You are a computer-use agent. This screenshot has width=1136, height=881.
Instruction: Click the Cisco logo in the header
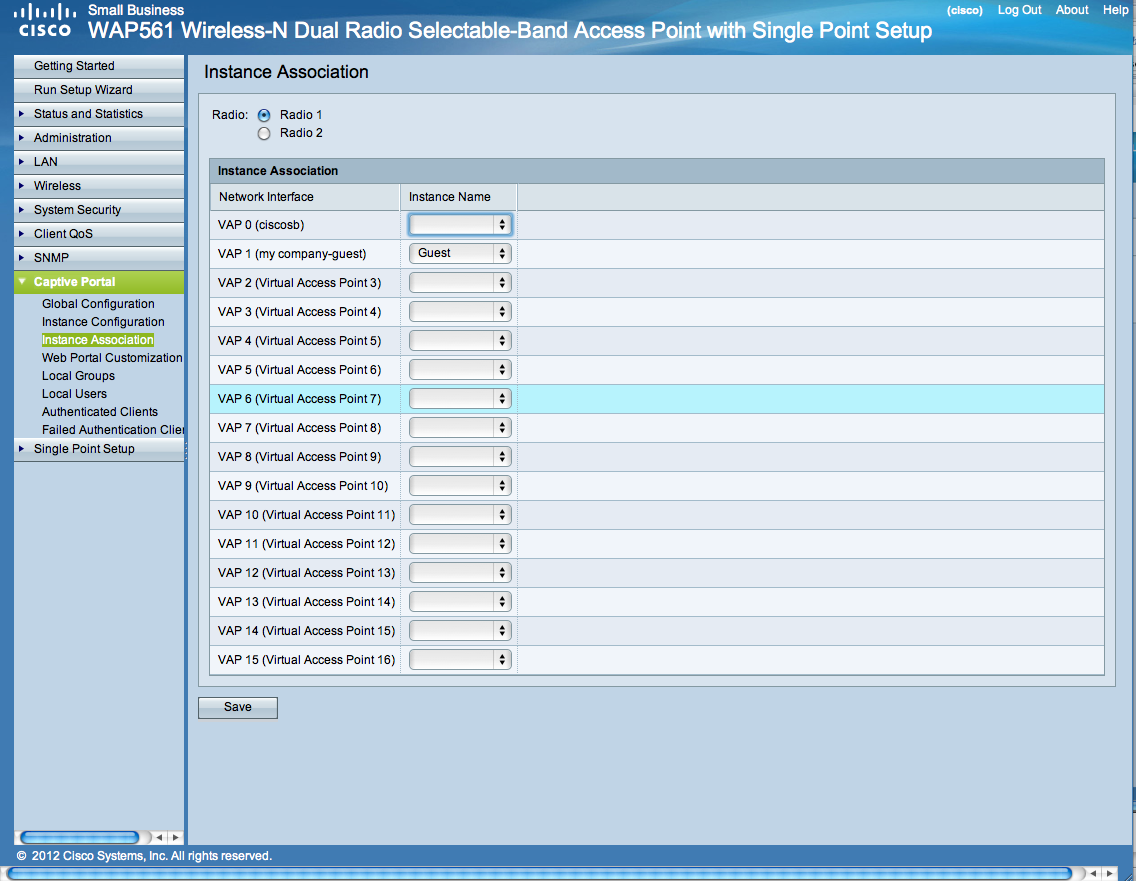coord(45,20)
